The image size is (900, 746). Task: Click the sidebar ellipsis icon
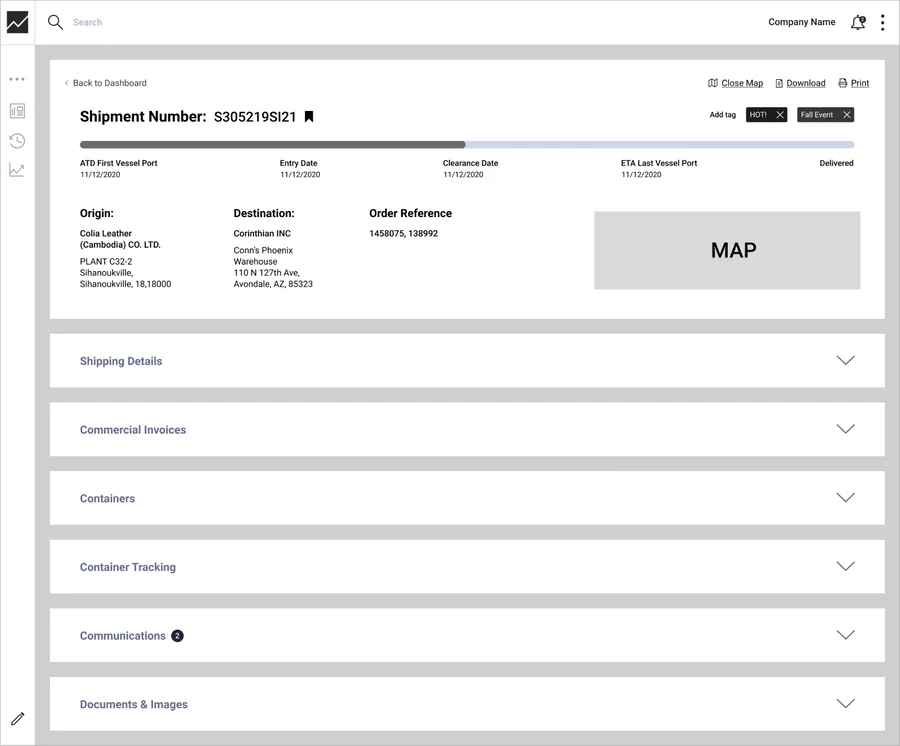[x=17, y=79]
